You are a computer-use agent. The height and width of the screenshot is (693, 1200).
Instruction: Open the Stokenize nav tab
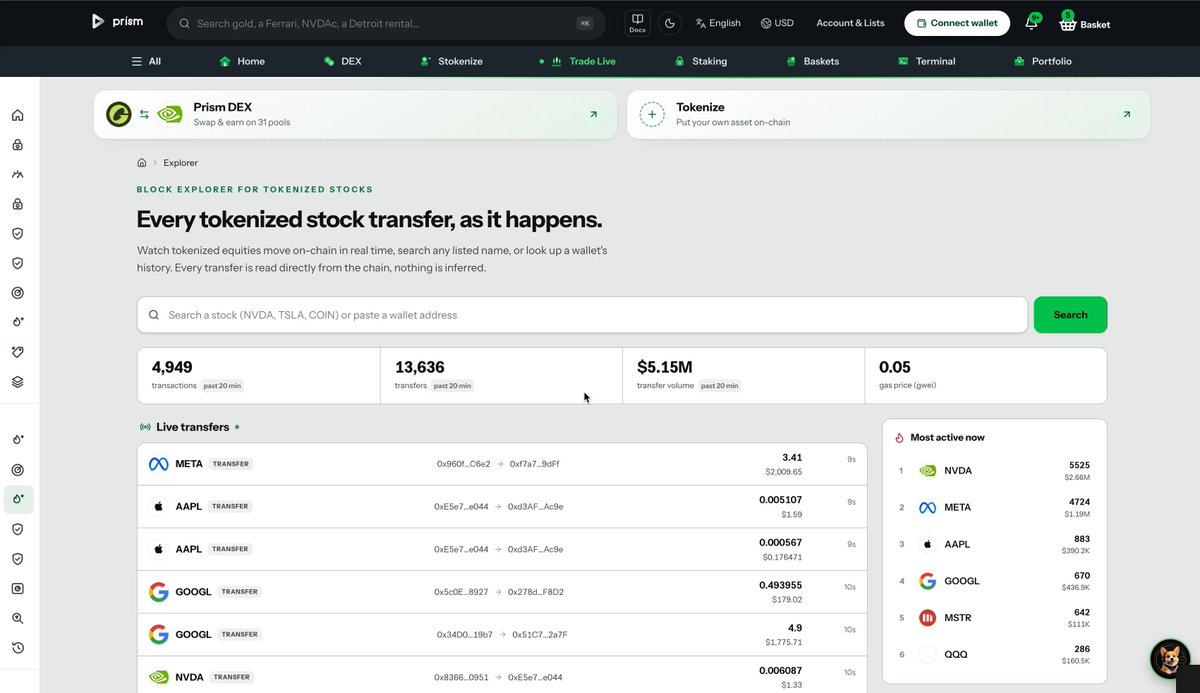tap(452, 61)
